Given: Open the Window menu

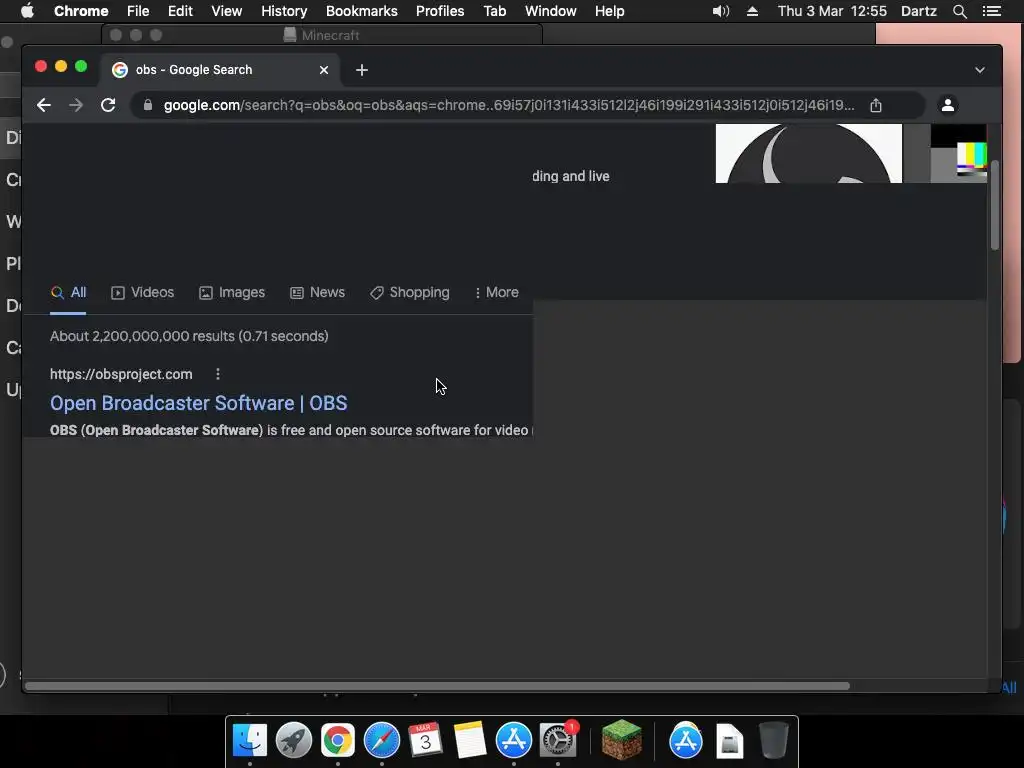Looking at the screenshot, I should click(x=551, y=11).
